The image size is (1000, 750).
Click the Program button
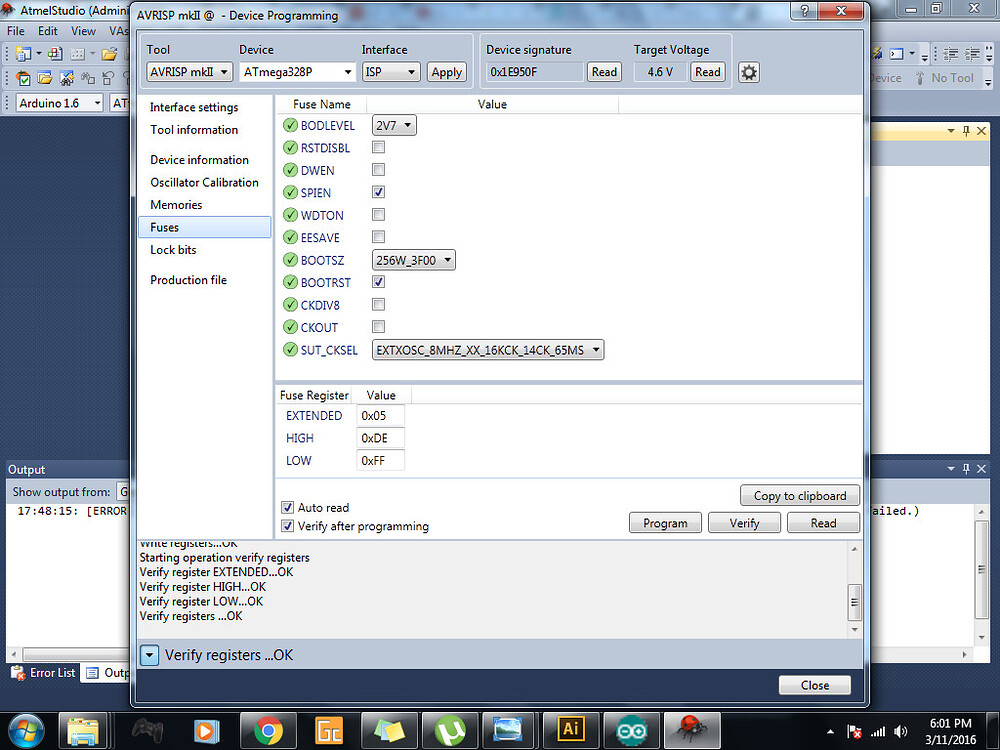click(665, 522)
